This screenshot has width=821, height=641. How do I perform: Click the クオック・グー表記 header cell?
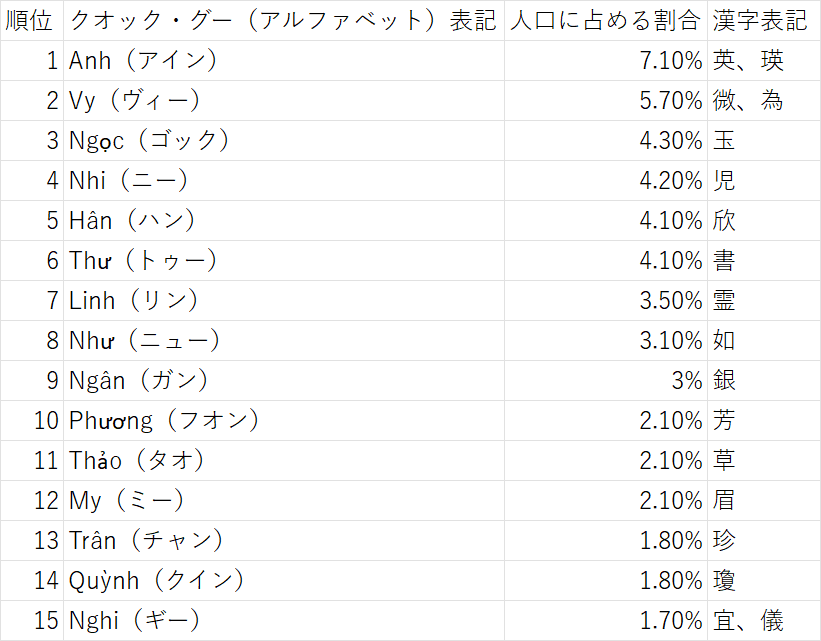[284, 20]
